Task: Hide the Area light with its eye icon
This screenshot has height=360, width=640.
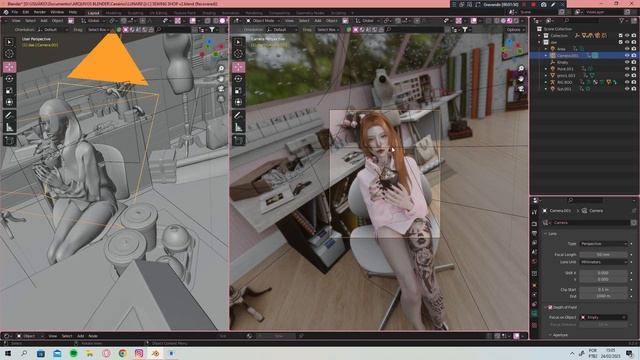Action: pos(627,49)
